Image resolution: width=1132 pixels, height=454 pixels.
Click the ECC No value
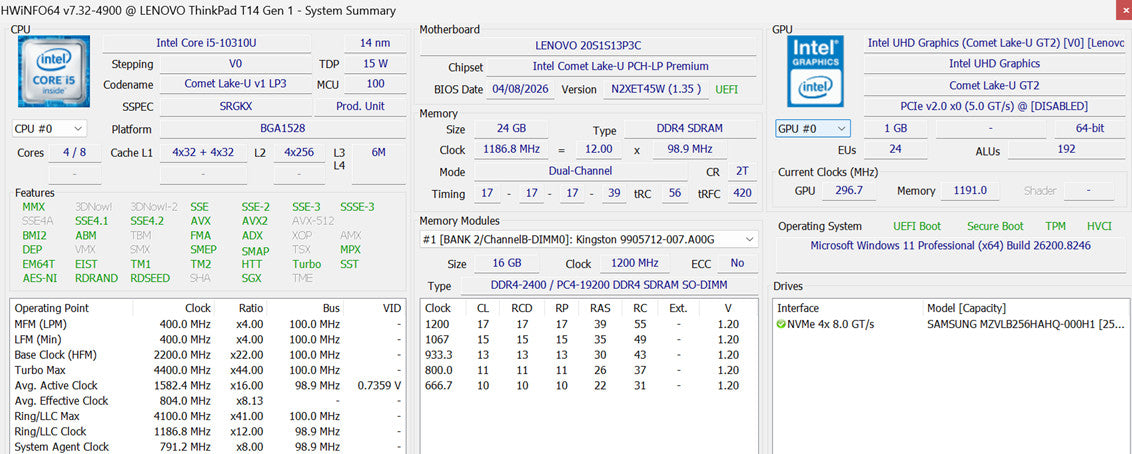(x=737, y=263)
